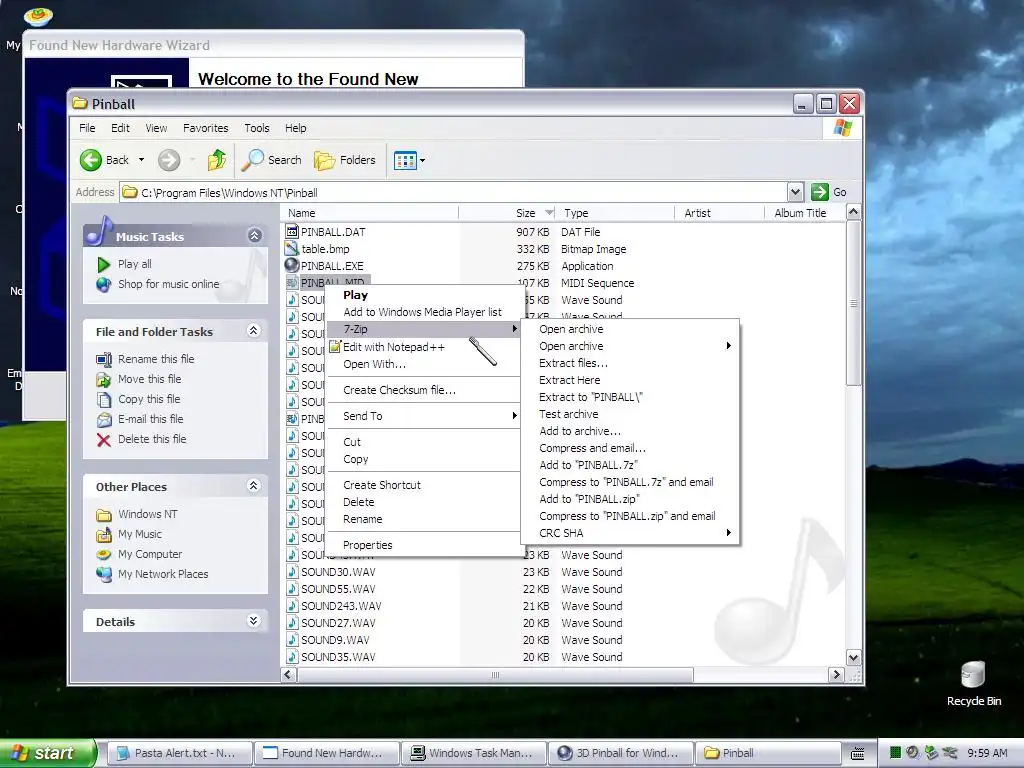Click the Start button
Image resolution: width=1024 pixels, height=768 pixels.
(47, 753)
